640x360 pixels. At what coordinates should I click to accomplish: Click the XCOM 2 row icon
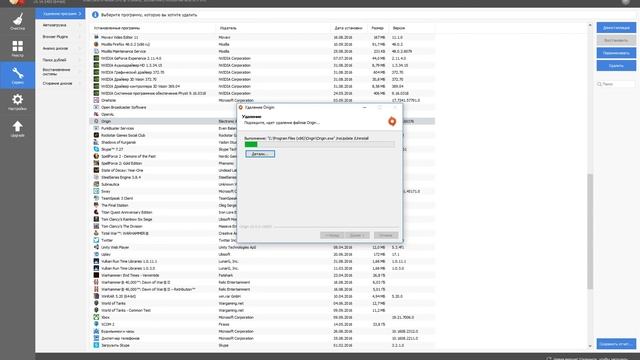[96, 324]
